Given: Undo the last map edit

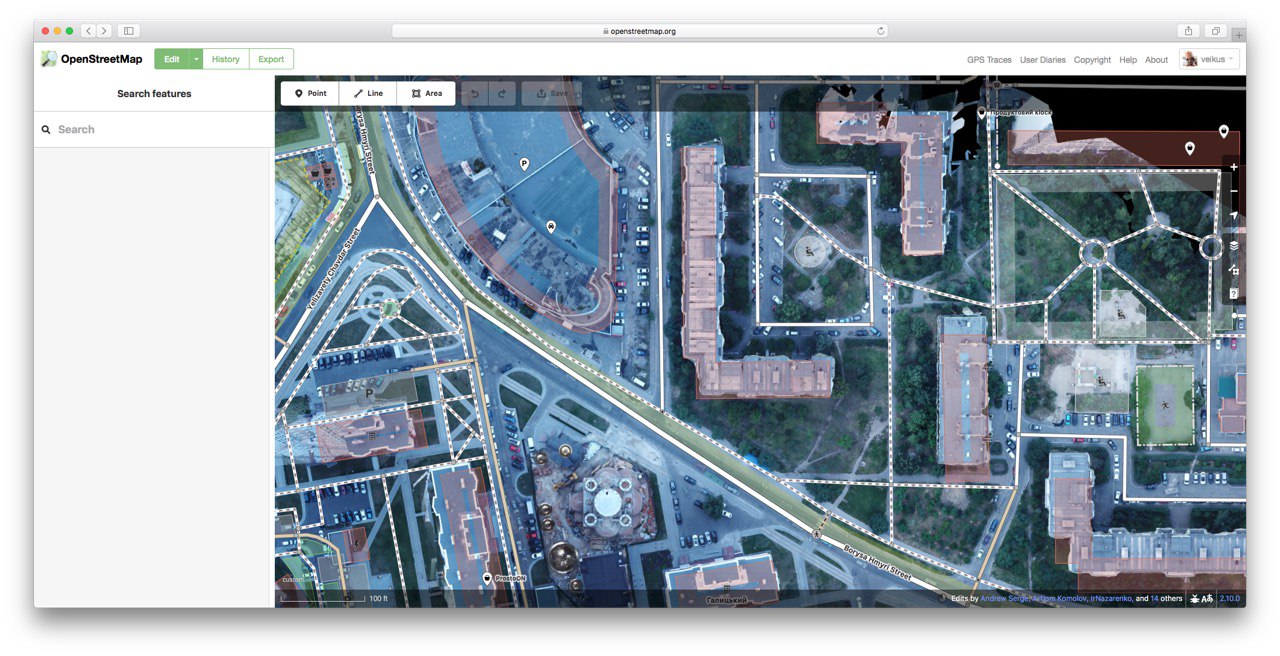Looking at the screenshot, I should (475, 93).
